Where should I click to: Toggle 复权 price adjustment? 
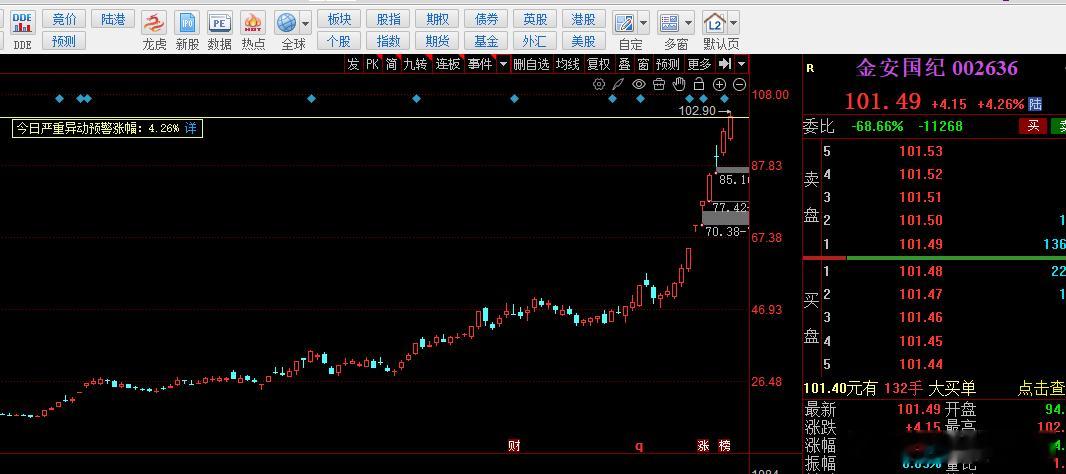point(599,65)
